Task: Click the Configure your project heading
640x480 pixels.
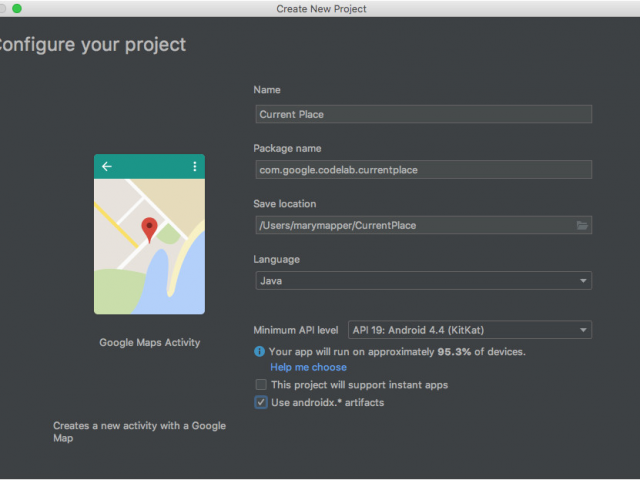Action: [x=93, y=44]
